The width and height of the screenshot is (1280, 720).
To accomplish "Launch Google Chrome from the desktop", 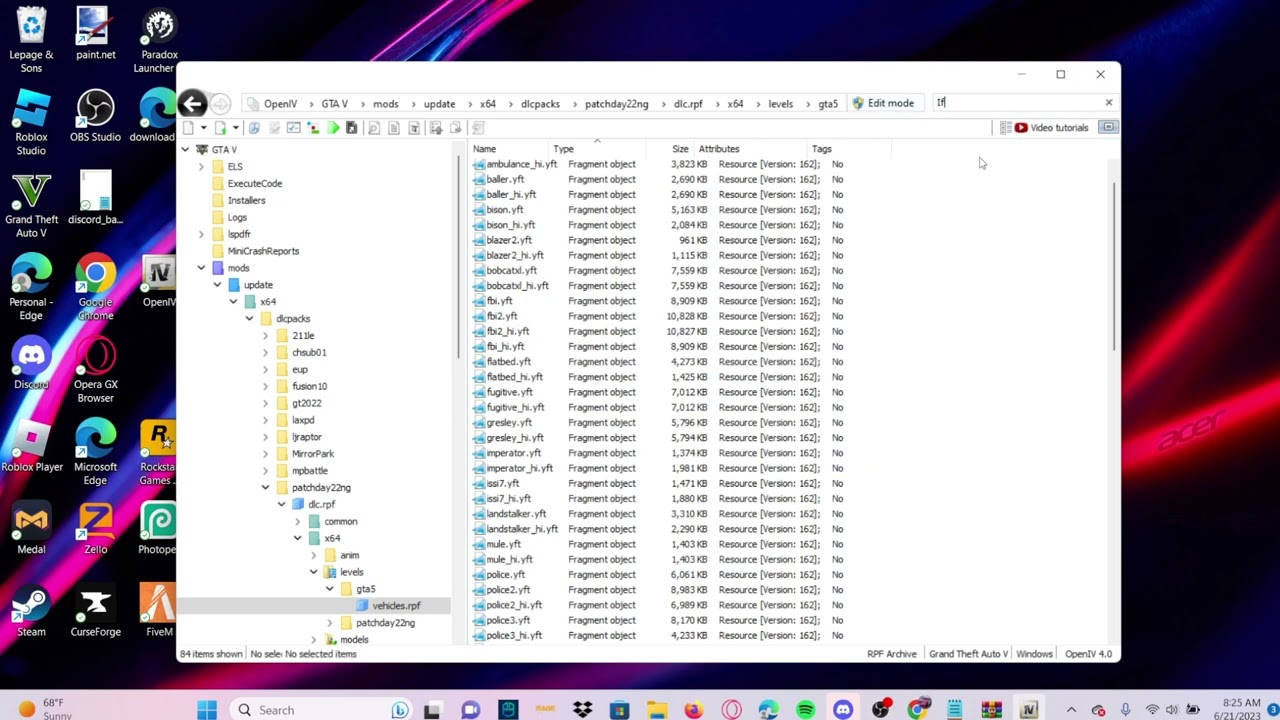I will click(95, 288).
